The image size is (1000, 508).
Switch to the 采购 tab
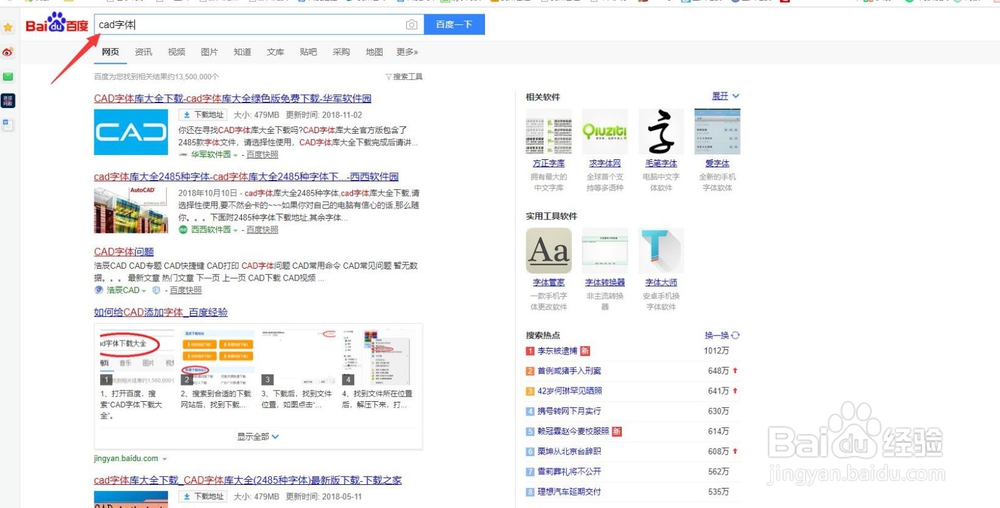coord(341,52)
